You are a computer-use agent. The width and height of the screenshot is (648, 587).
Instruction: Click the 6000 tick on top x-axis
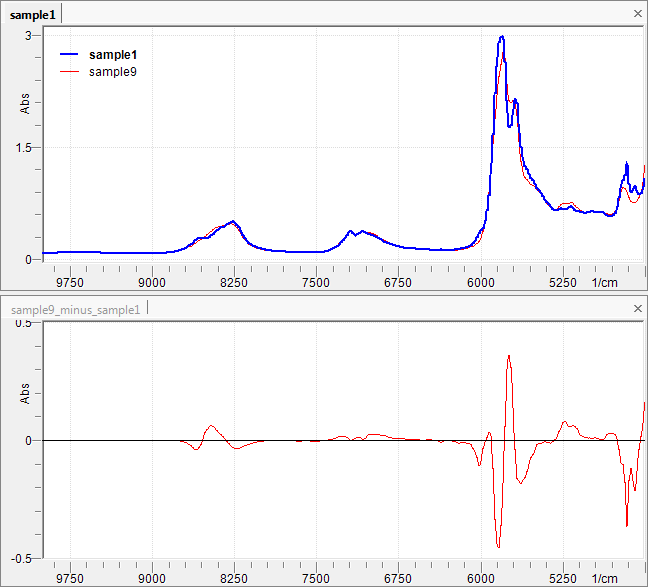coord(481,283)
